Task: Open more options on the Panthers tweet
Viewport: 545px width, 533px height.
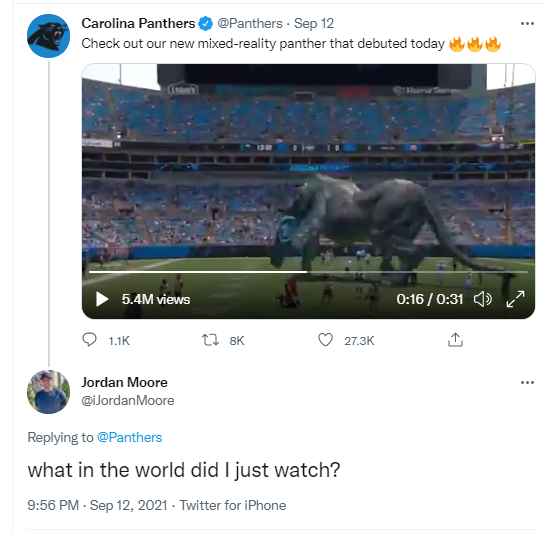Action: pyautogui.click(x=527, y=24)
